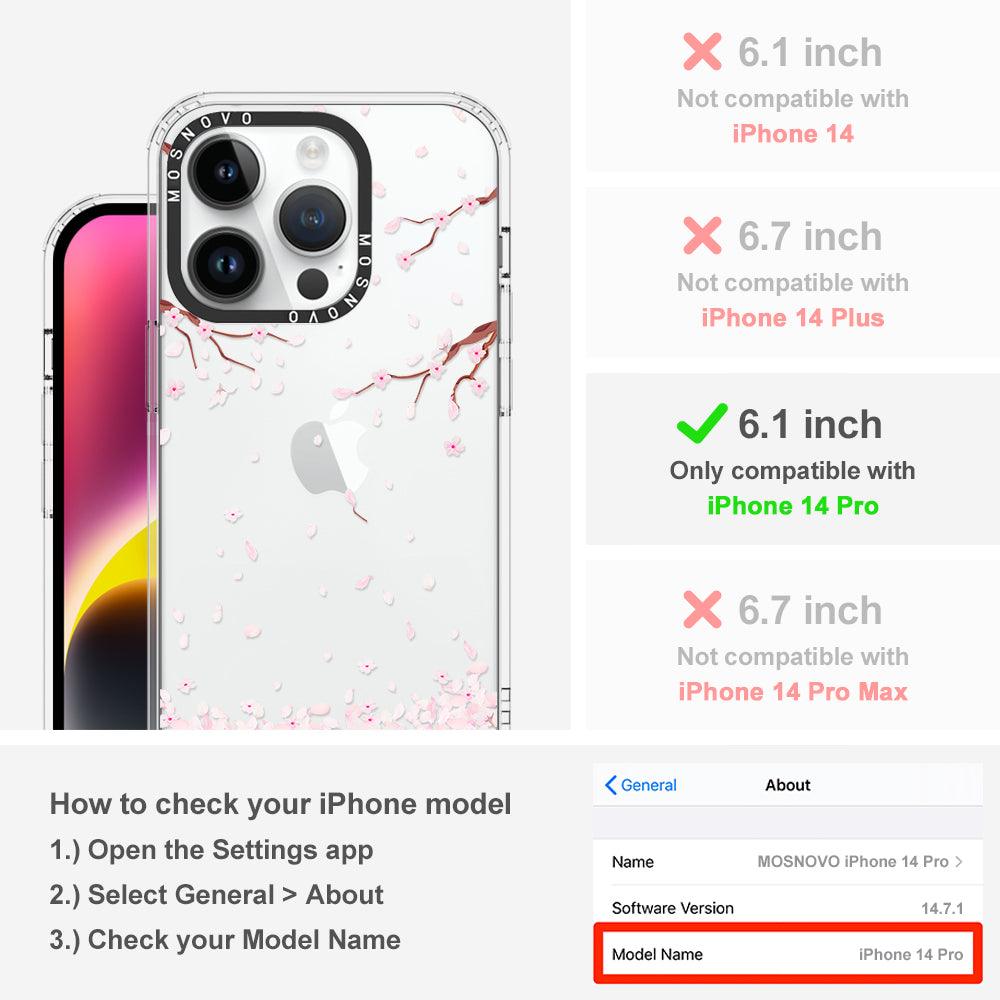Click the green iPhone 14 Pro text
The image size is (1000, 1000).
click(x=793, y=506)
